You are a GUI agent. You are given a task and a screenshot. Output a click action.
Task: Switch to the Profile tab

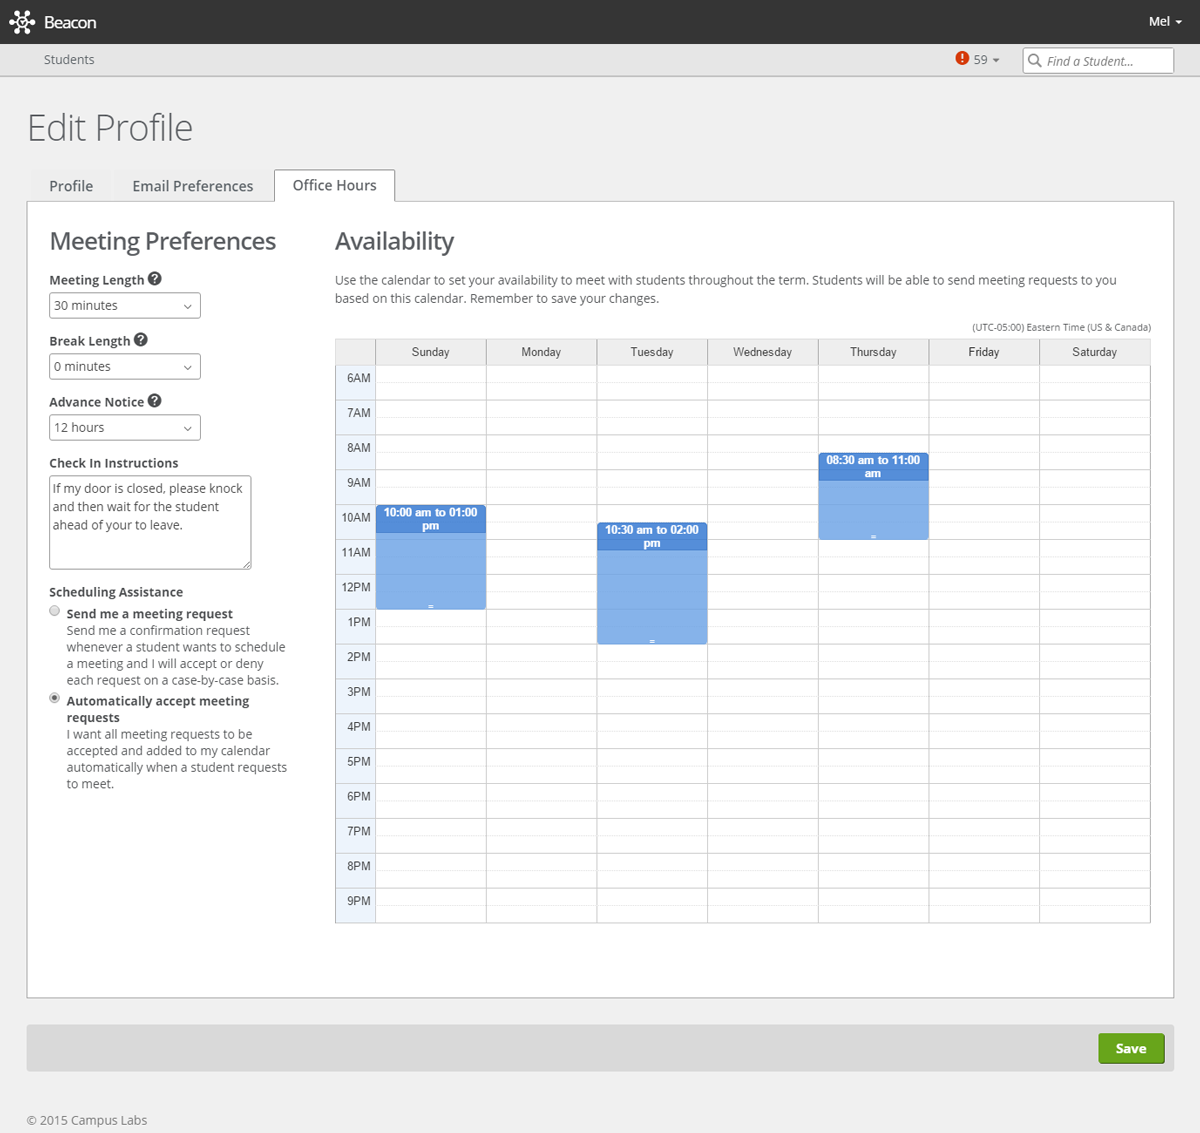[70, 185]
